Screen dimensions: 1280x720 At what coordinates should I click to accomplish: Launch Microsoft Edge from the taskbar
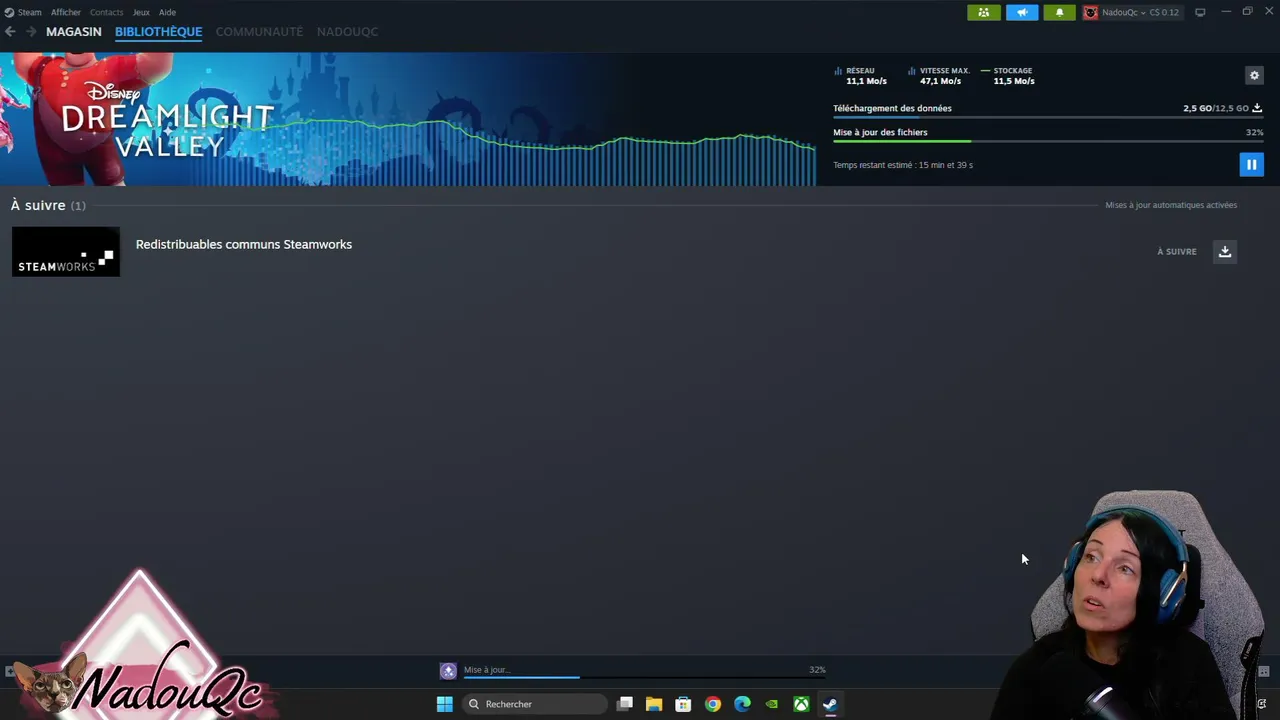pyautogui.click(x=742, y=704)
